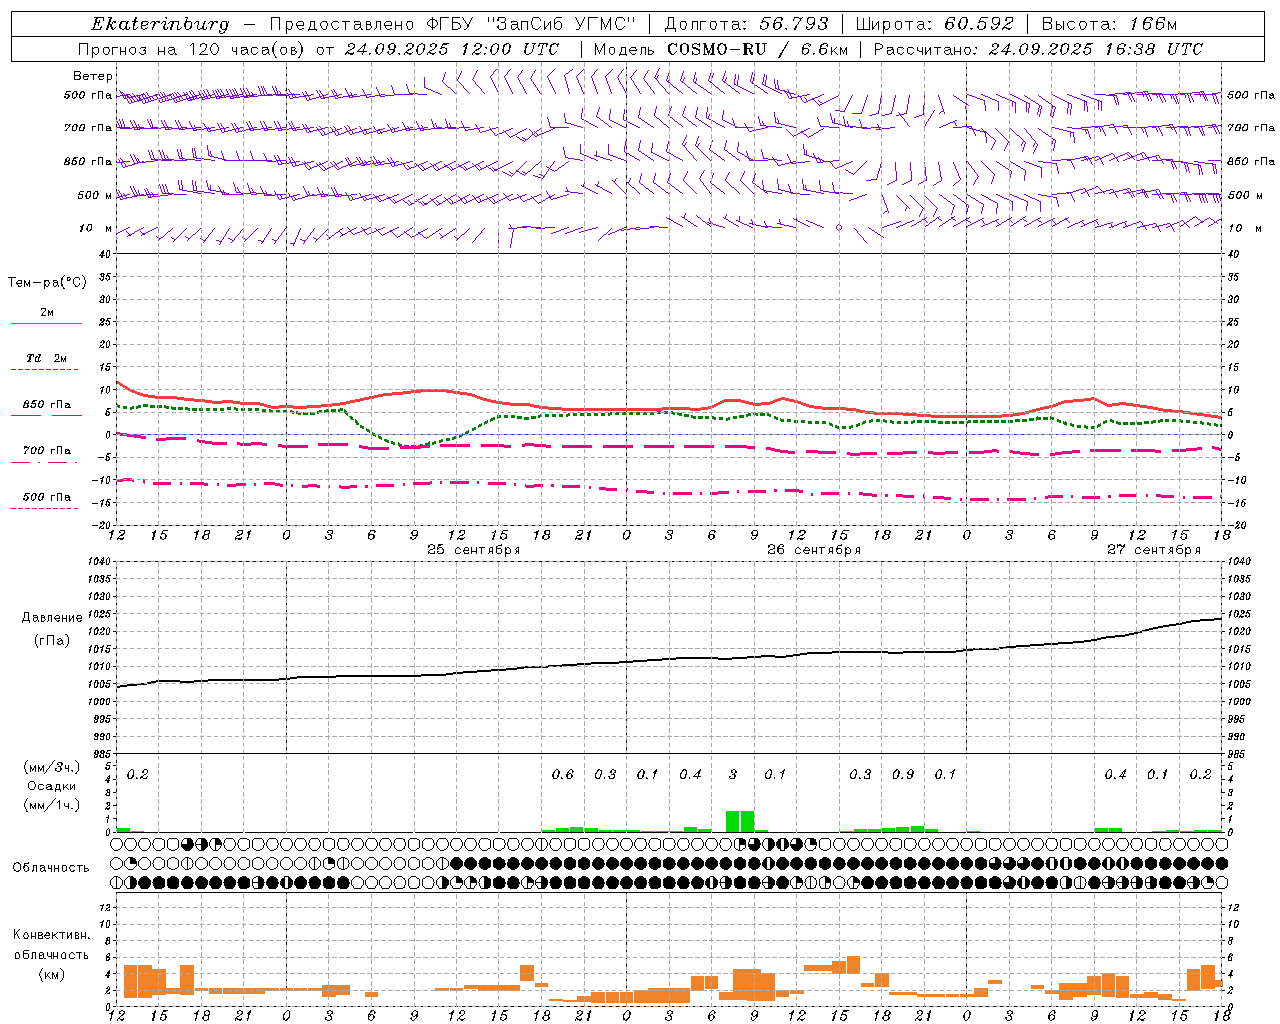Click the 'Облачность' cloud cover label
Viewport: 1280px width, 1024px height.
(x=51, y=867)
